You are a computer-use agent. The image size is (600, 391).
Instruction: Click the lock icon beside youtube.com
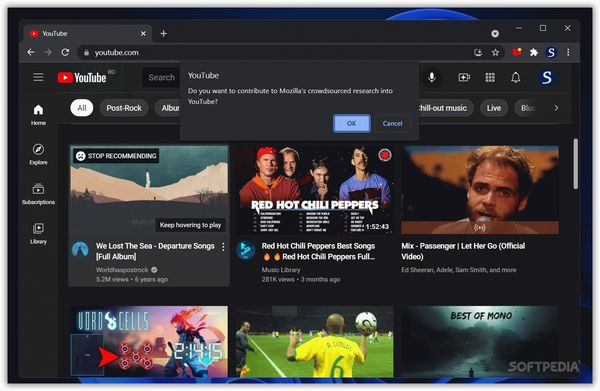86,52
